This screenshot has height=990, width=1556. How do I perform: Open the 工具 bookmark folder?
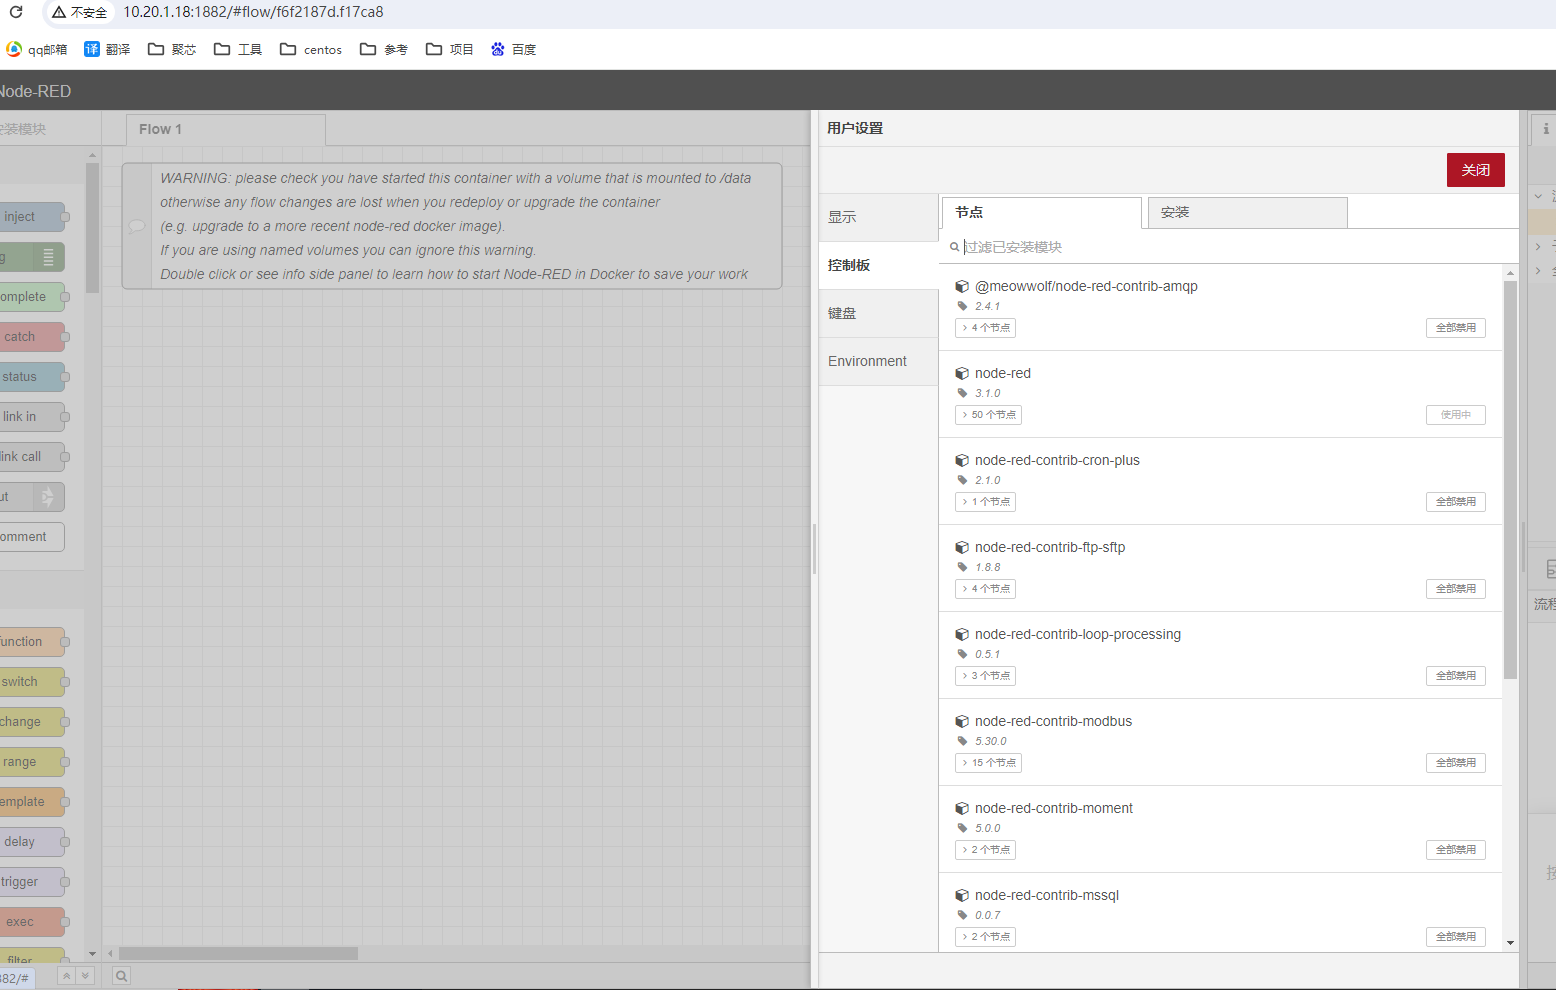(x=238, y=49)
